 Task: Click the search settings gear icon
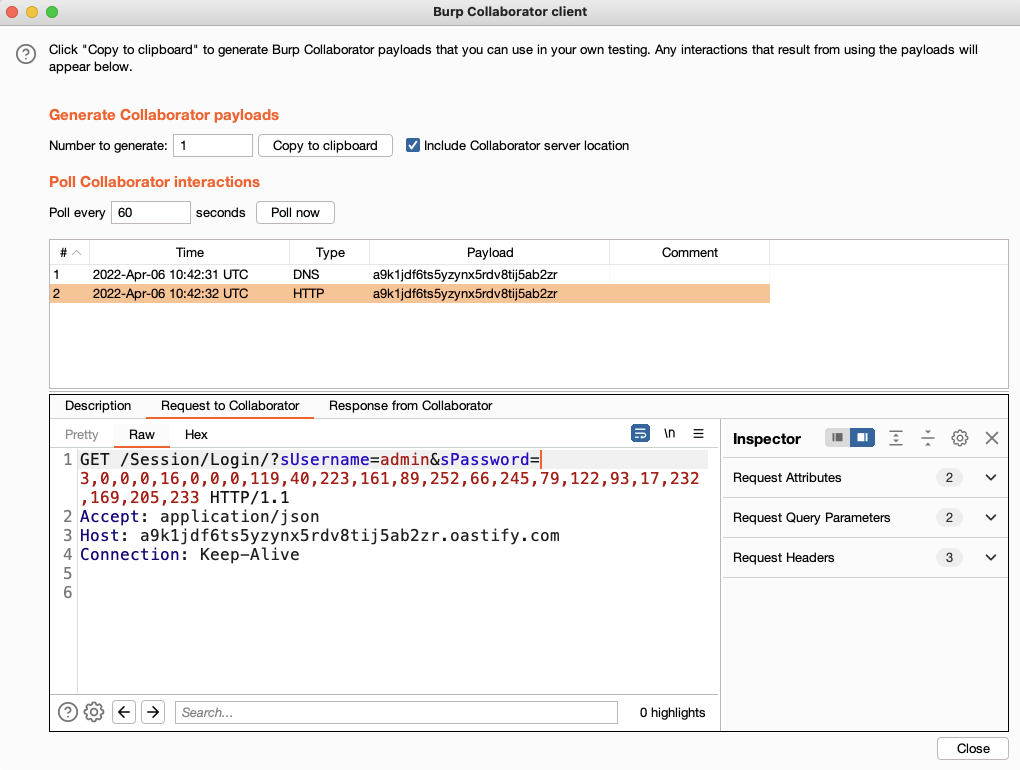tap(94, 712)
